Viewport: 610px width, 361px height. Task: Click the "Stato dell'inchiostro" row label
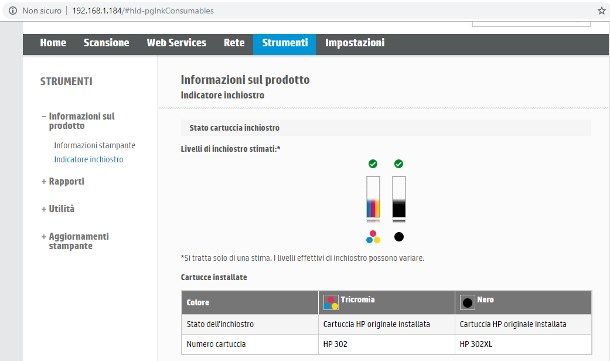(220, 324)
